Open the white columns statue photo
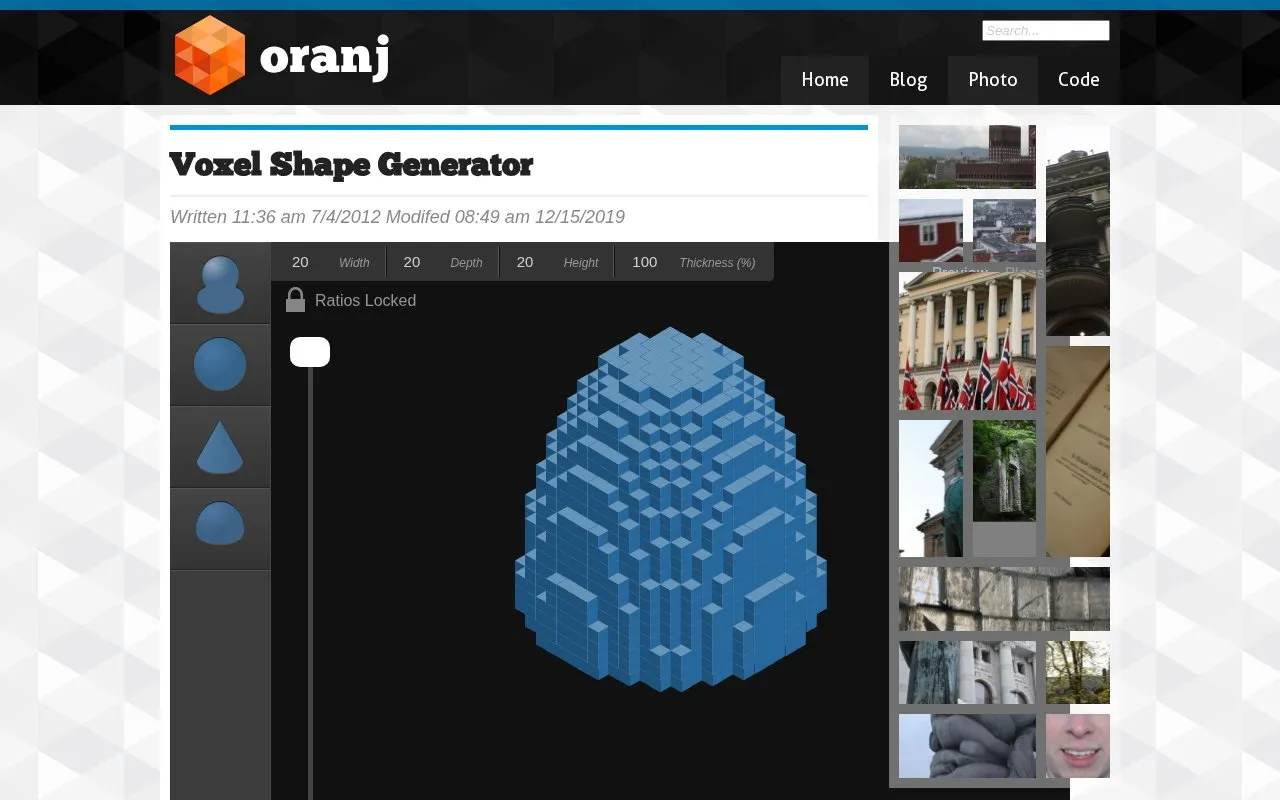This screenshot has height=800, width=1280. [967, 672]
